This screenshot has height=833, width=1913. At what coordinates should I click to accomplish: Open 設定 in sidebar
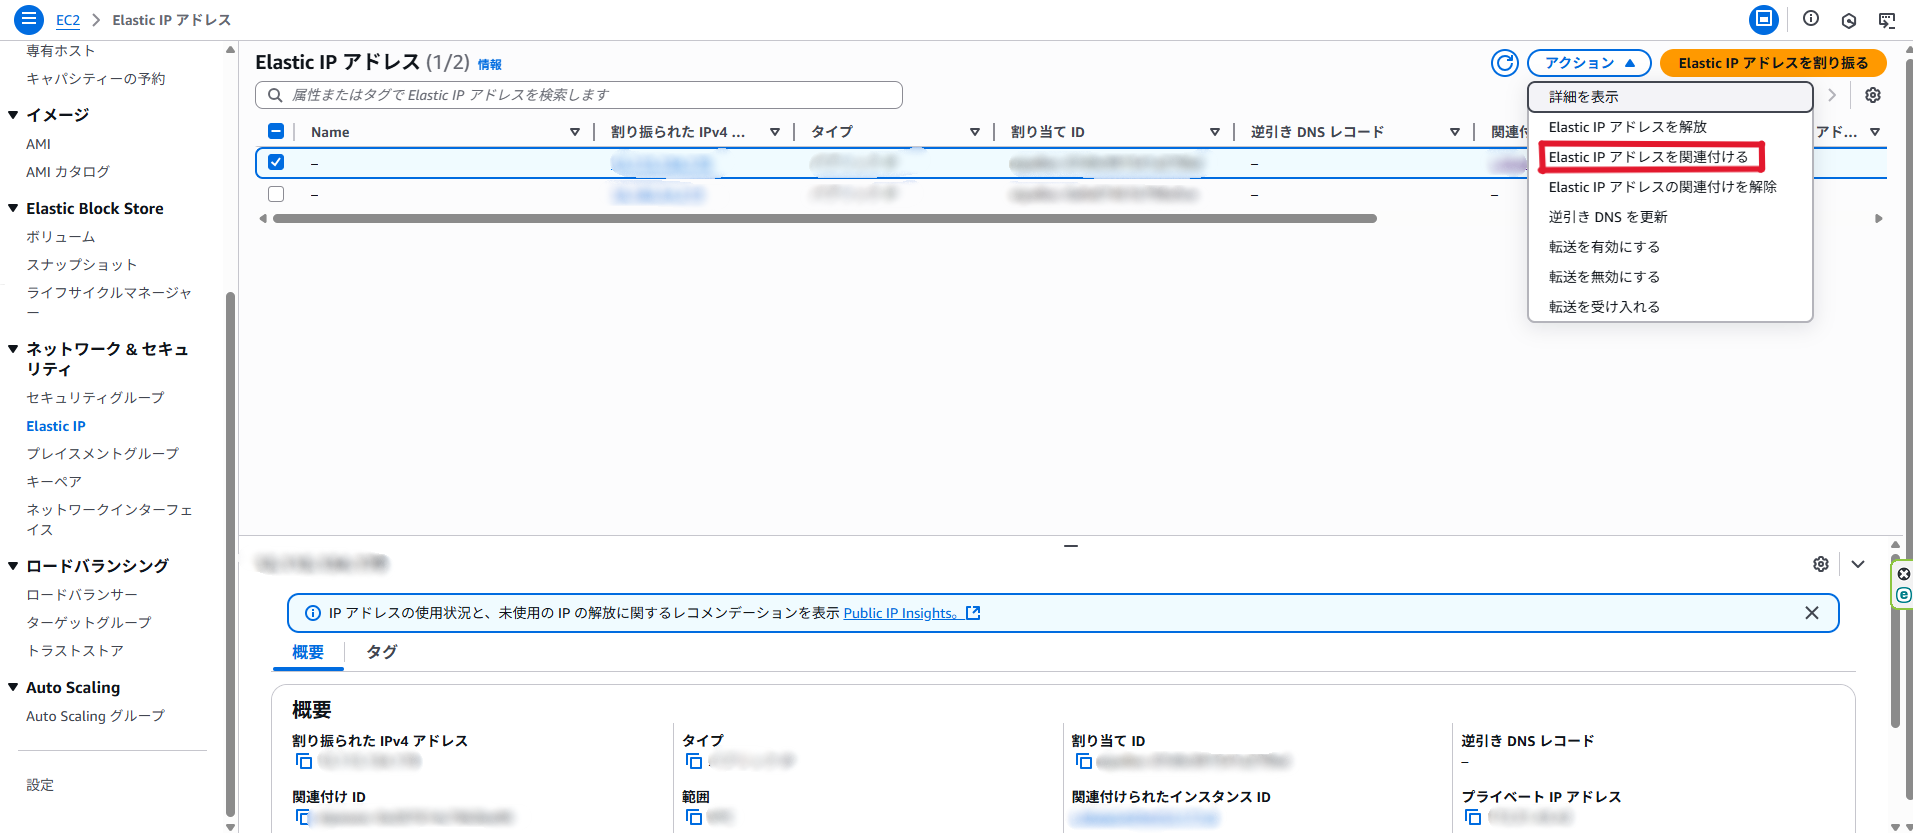pyautogui.click(x=40, y=785)
